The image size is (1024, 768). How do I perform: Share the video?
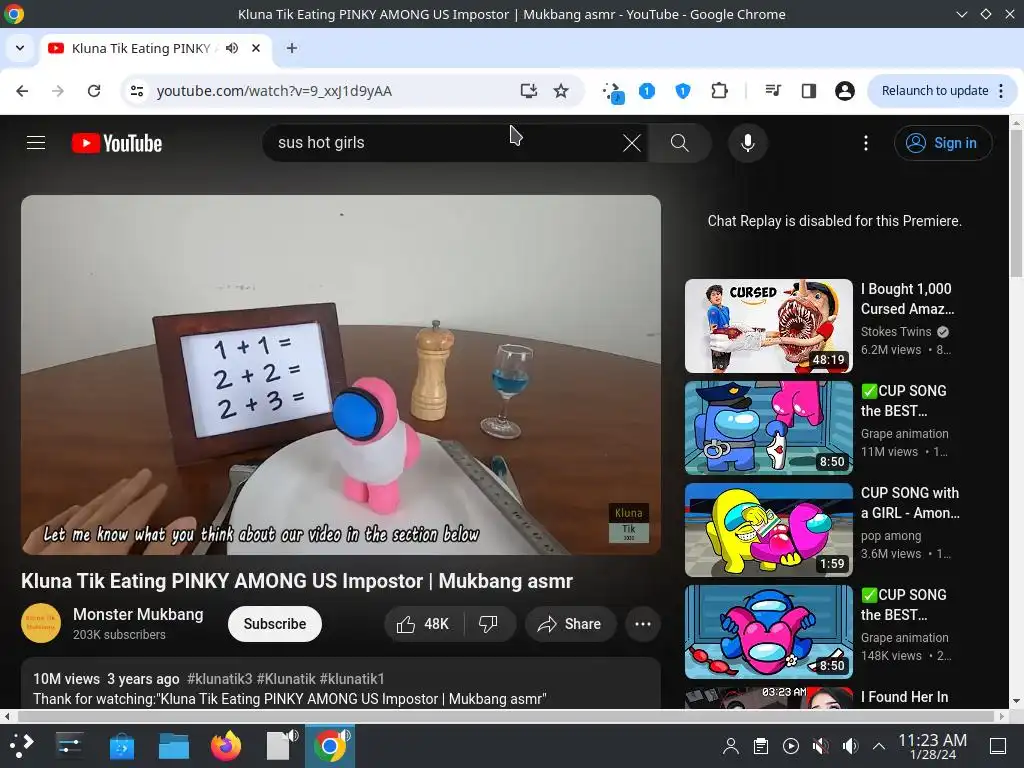(569, 624)
